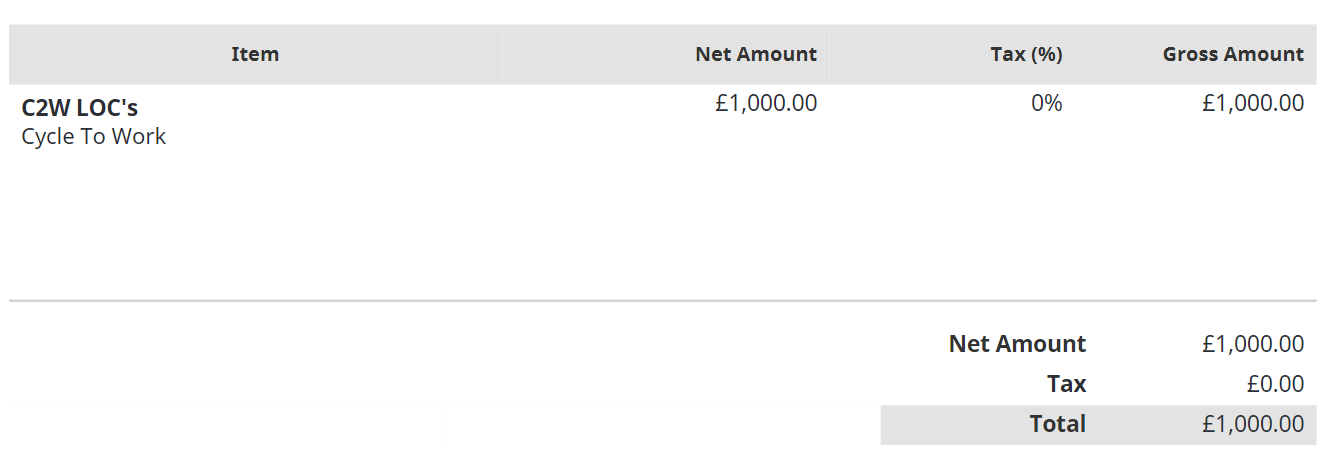
Task: Click the Total label in shaded row
Action: (1058, 424)
